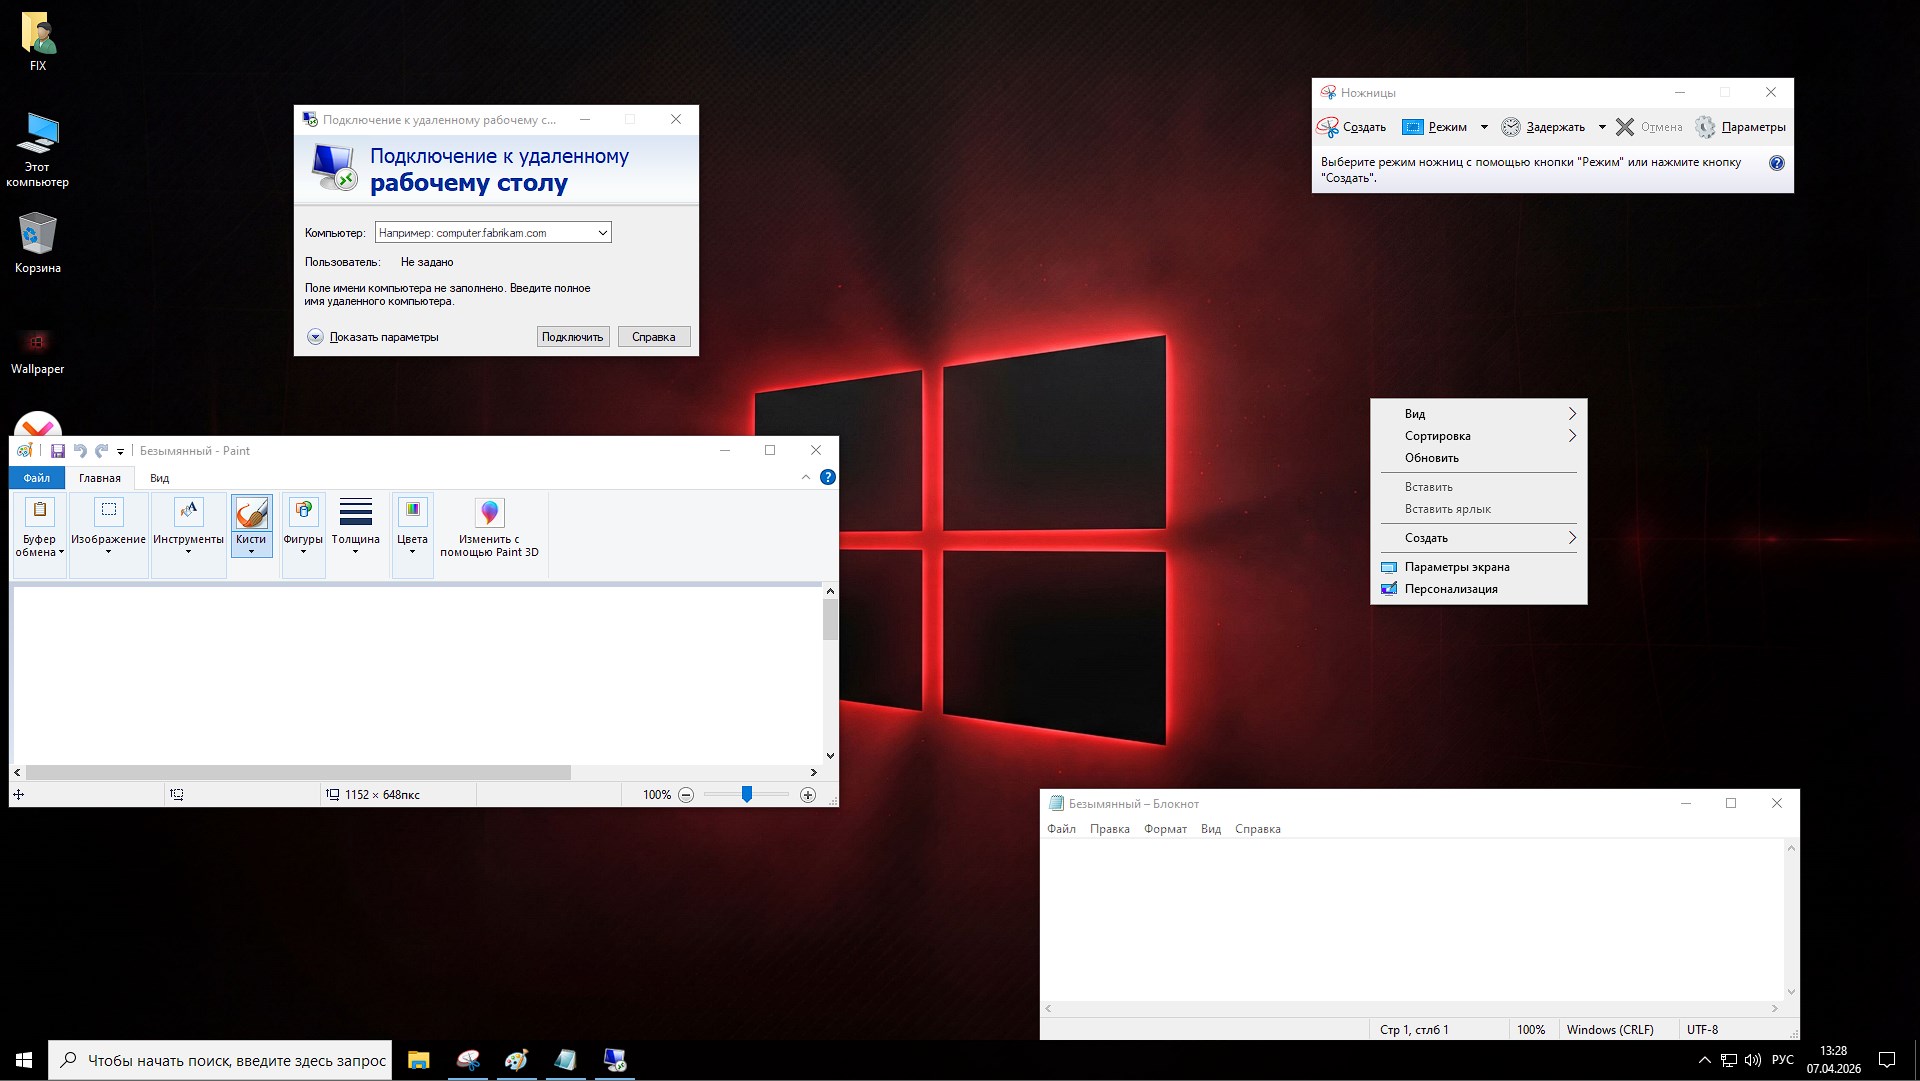Open the Формат menu in Блокнот
1920x1081 pixels.
pos(1165,829)
